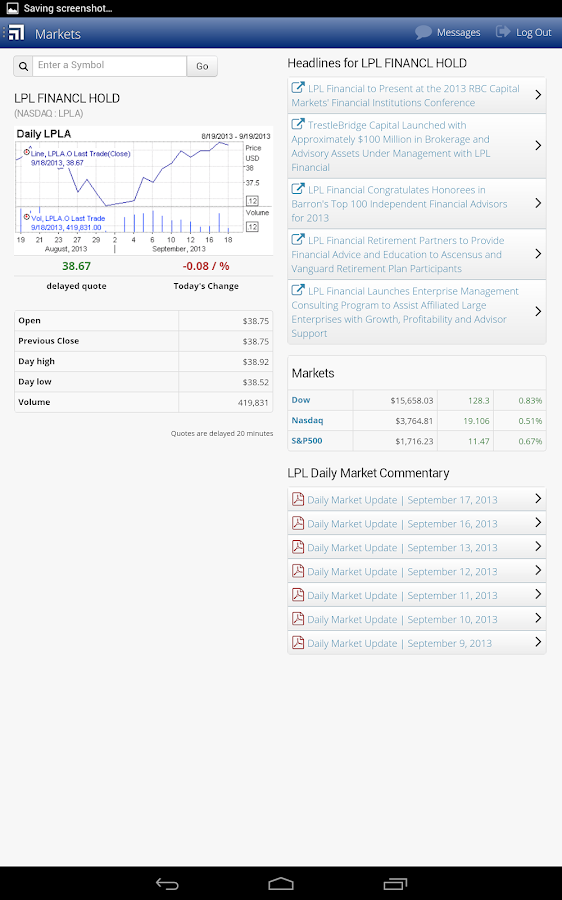Viewport: 562px width, 900px height.
Task: Tap PDF icon for September 9, 2013 update
Action: (298, 642)
